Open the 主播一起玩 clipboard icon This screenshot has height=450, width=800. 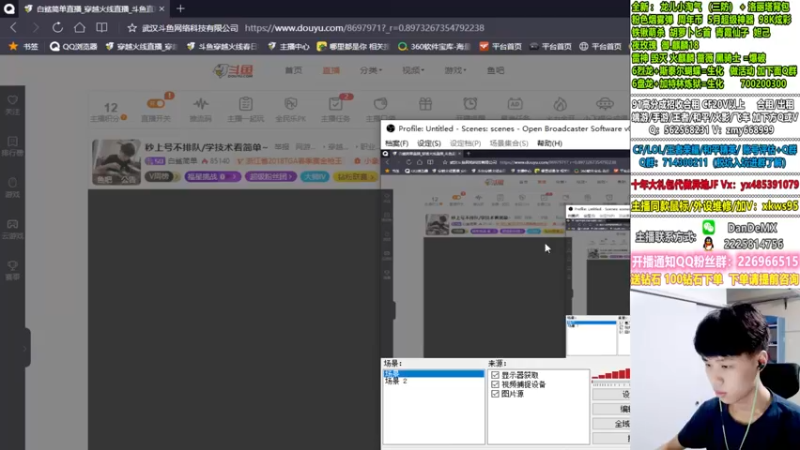[x=245, y=104]
